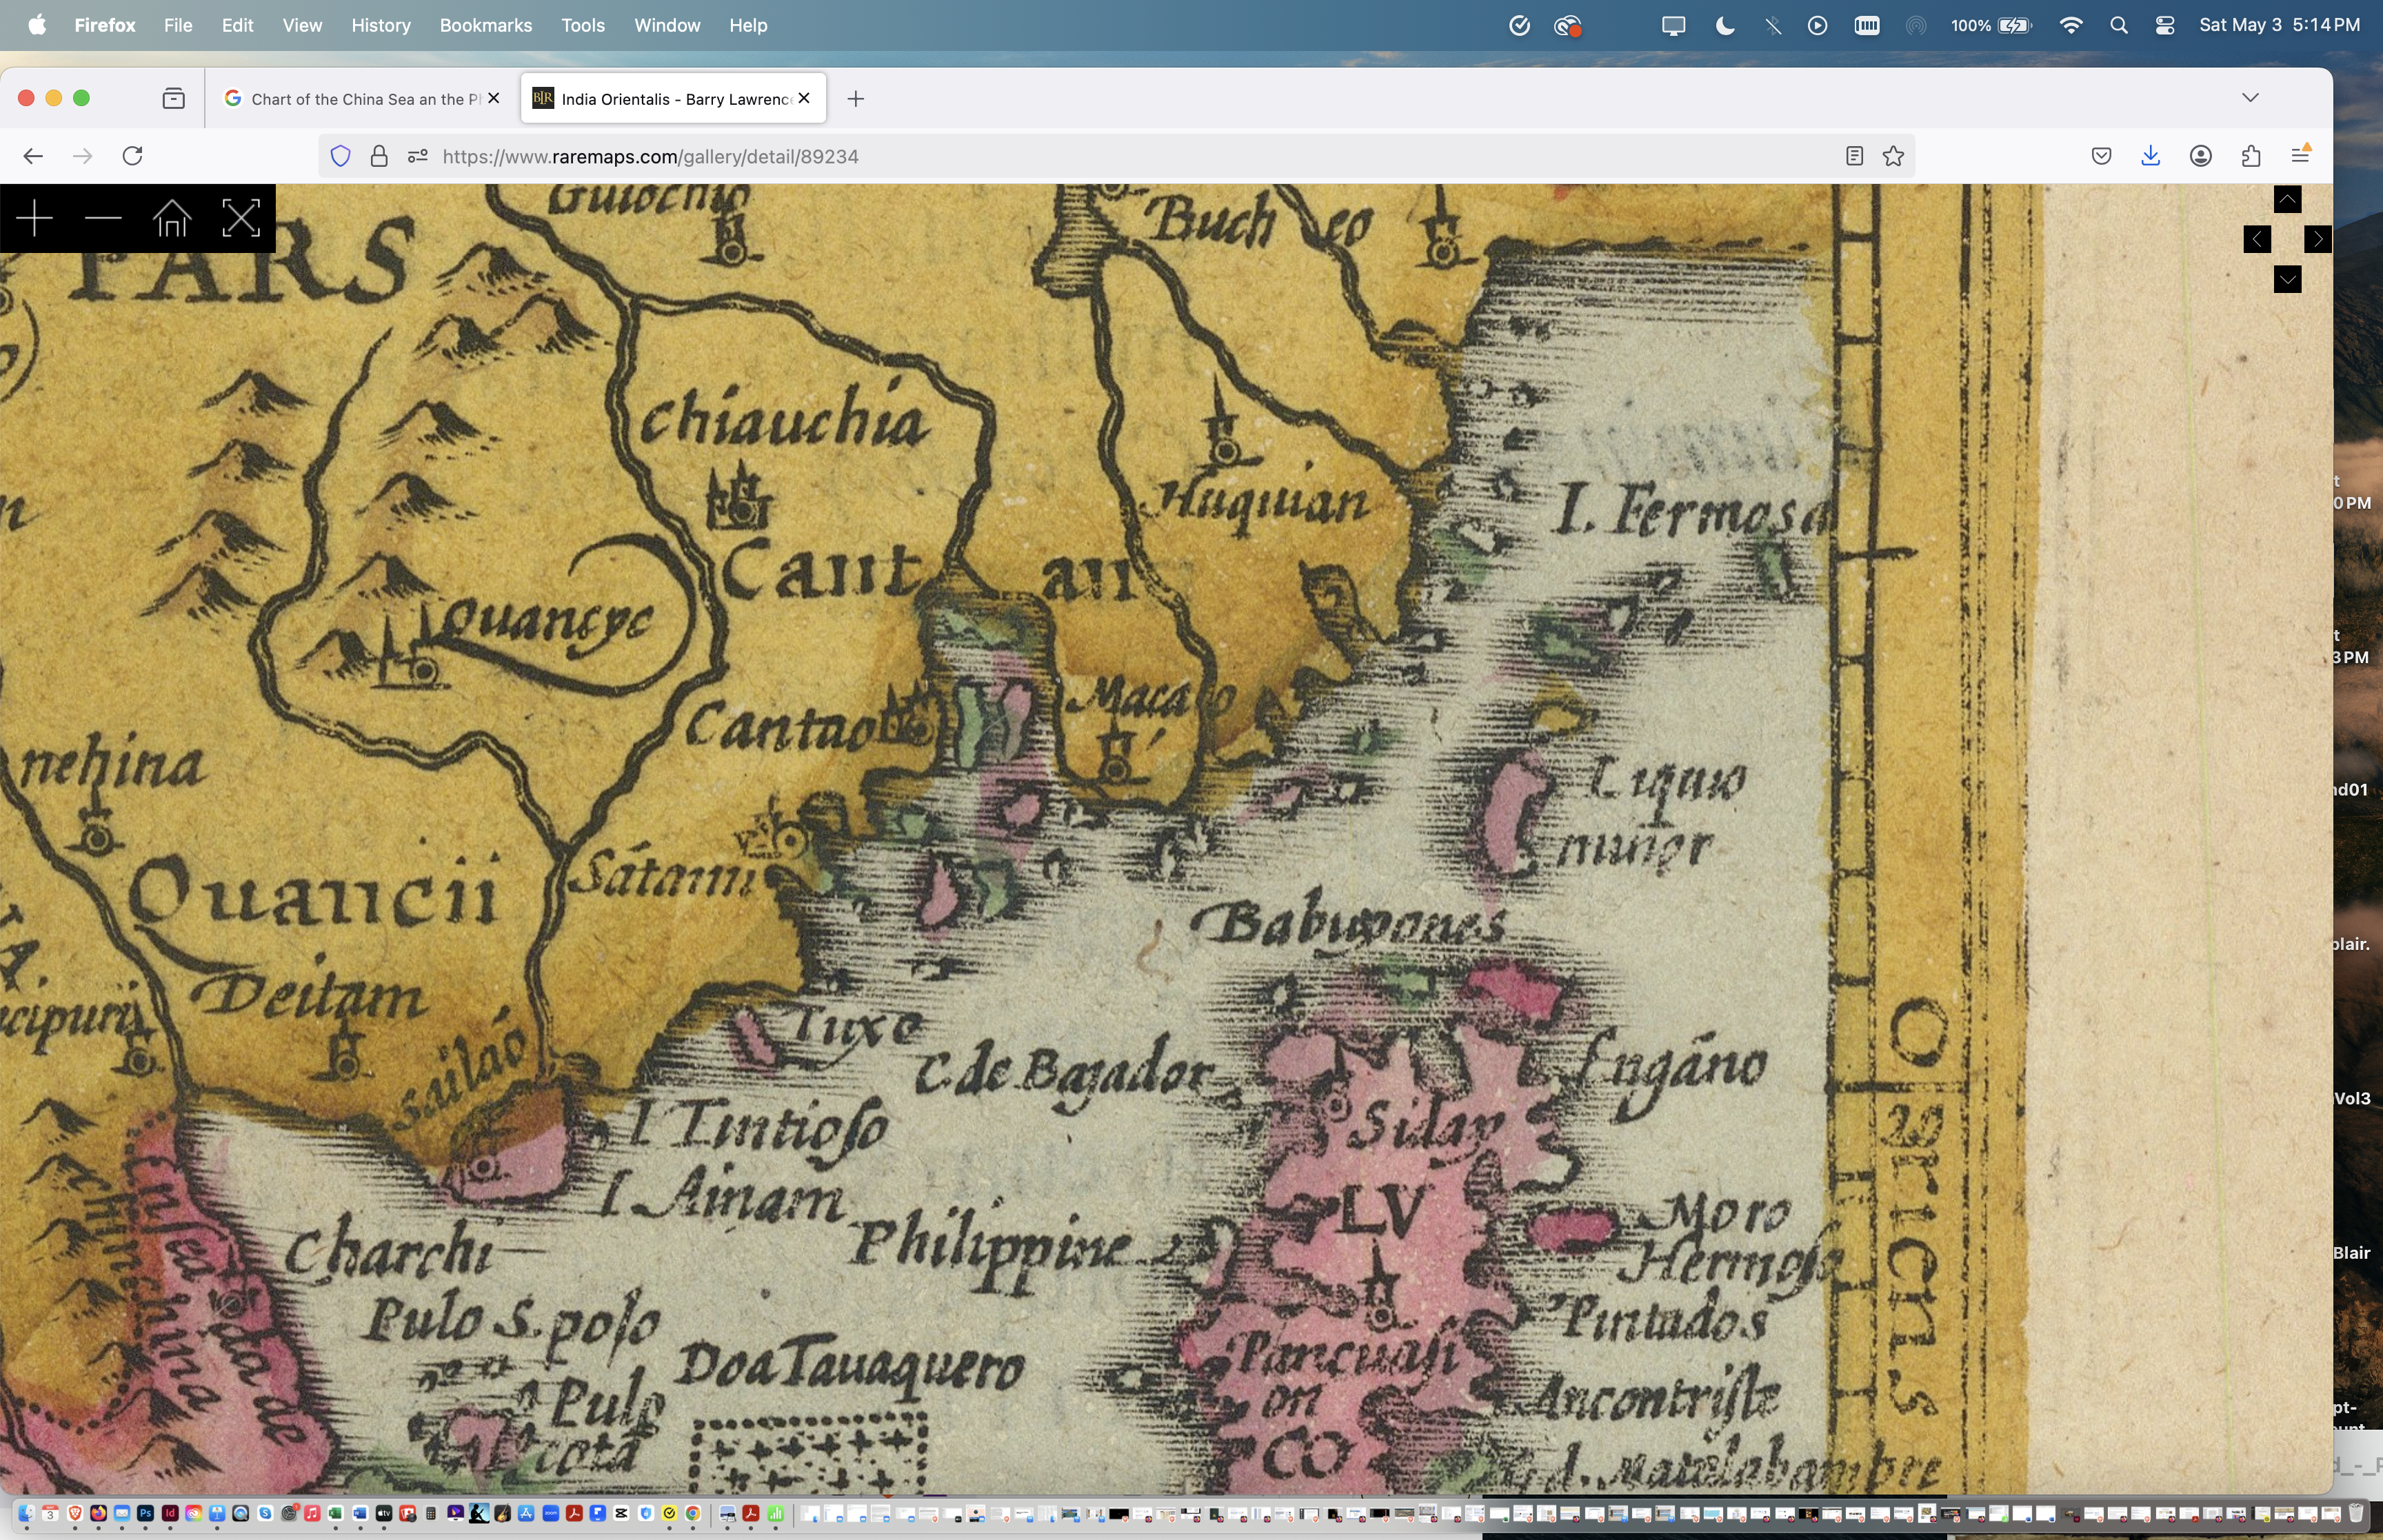This screenshot has width=2383, height=1540.
Task: Open the memory-module monitor menu bar icon
Action: (1867, 25)
